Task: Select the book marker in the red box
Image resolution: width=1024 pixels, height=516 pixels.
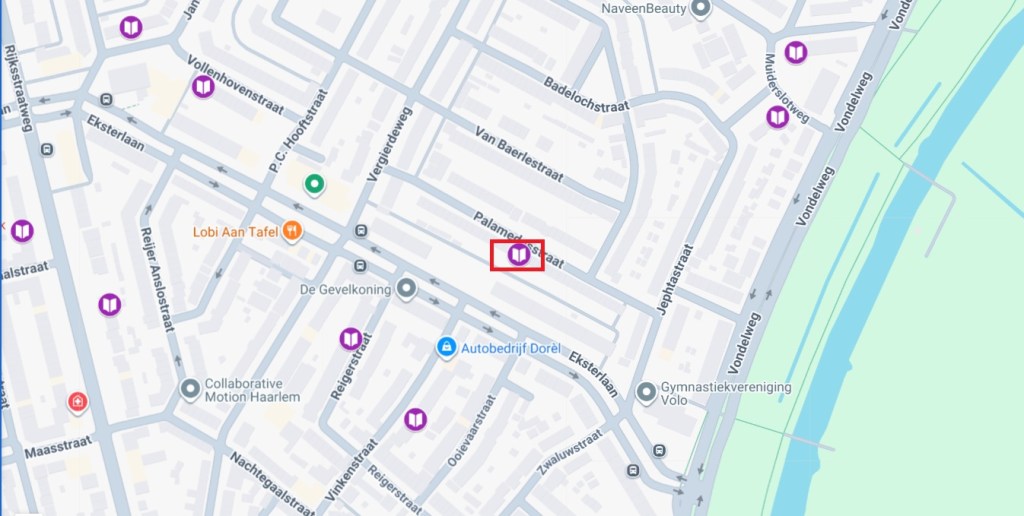Action: pyautogui.click(x=519, y=254)
